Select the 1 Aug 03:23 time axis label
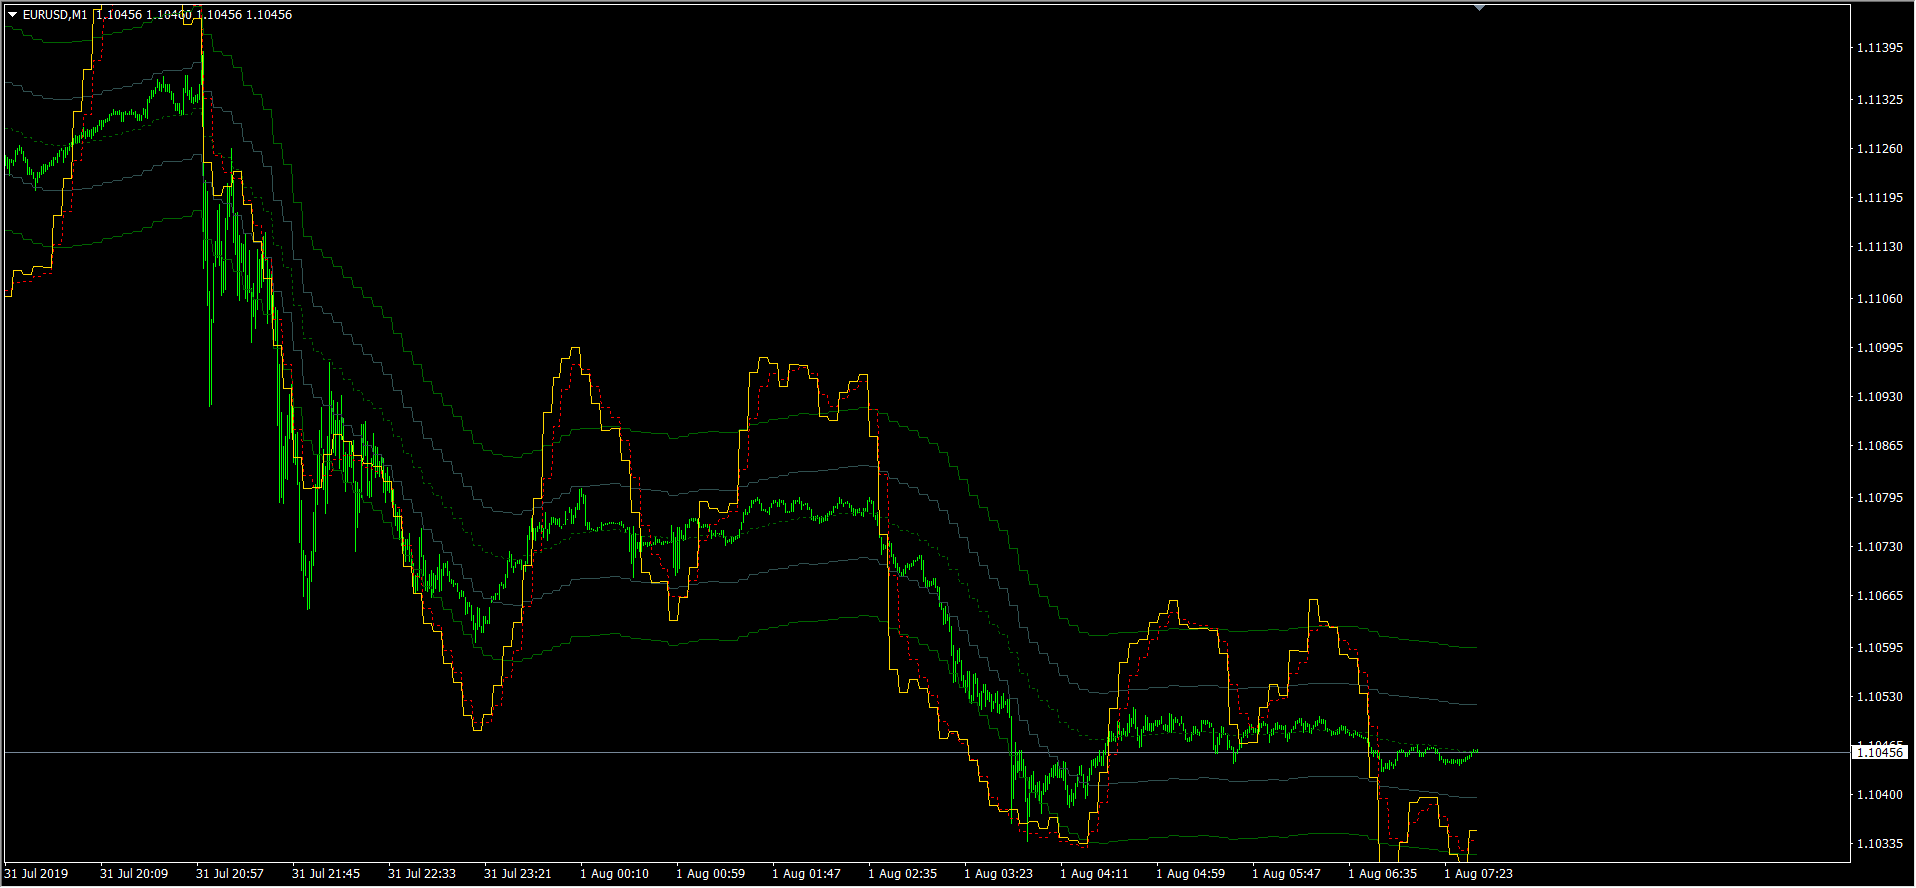Viewport: 1916px width, 888px height. coord(999,874)
